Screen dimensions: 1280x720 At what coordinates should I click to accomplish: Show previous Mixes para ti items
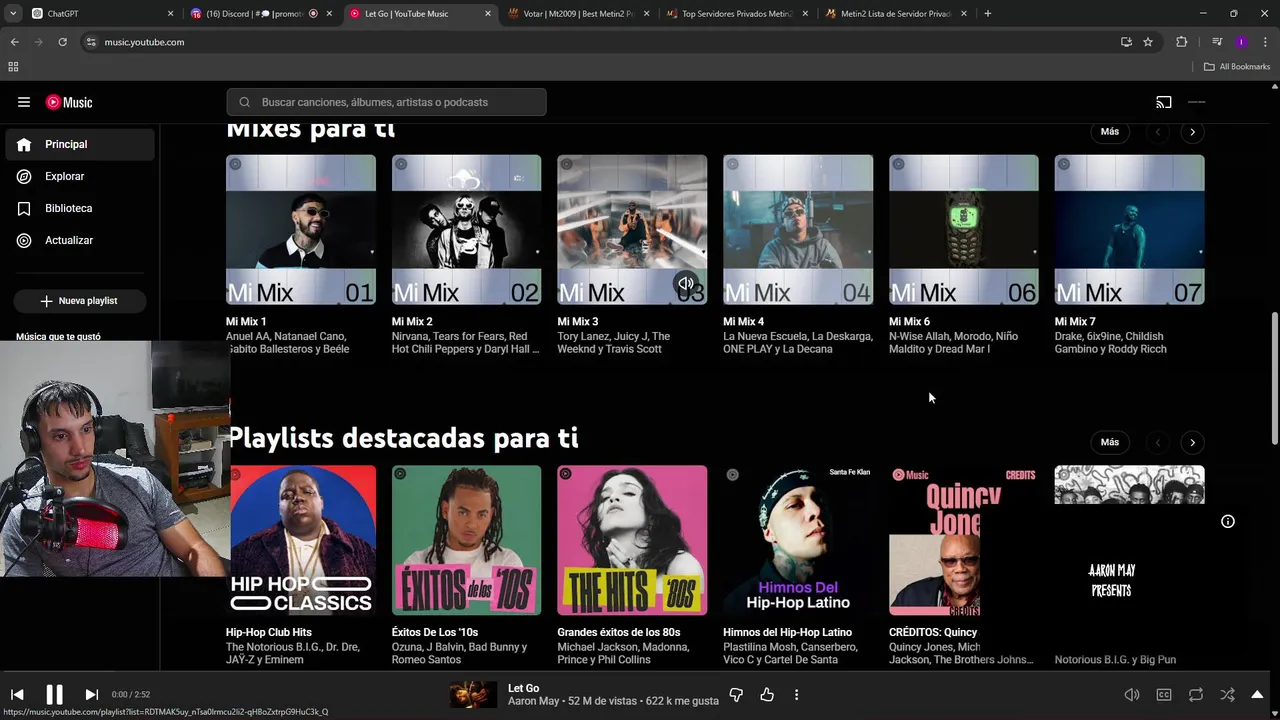[1158, 131]
